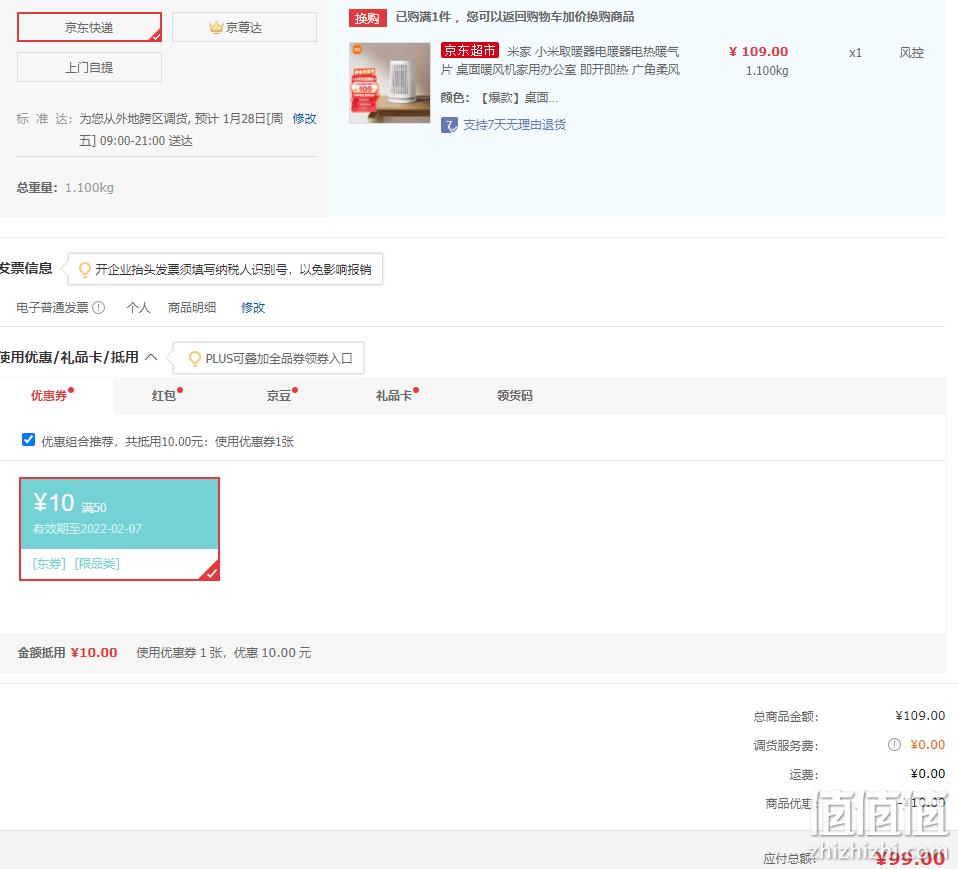
Task: Open 支持7天无理由退货 link
Action: (514, 125)
